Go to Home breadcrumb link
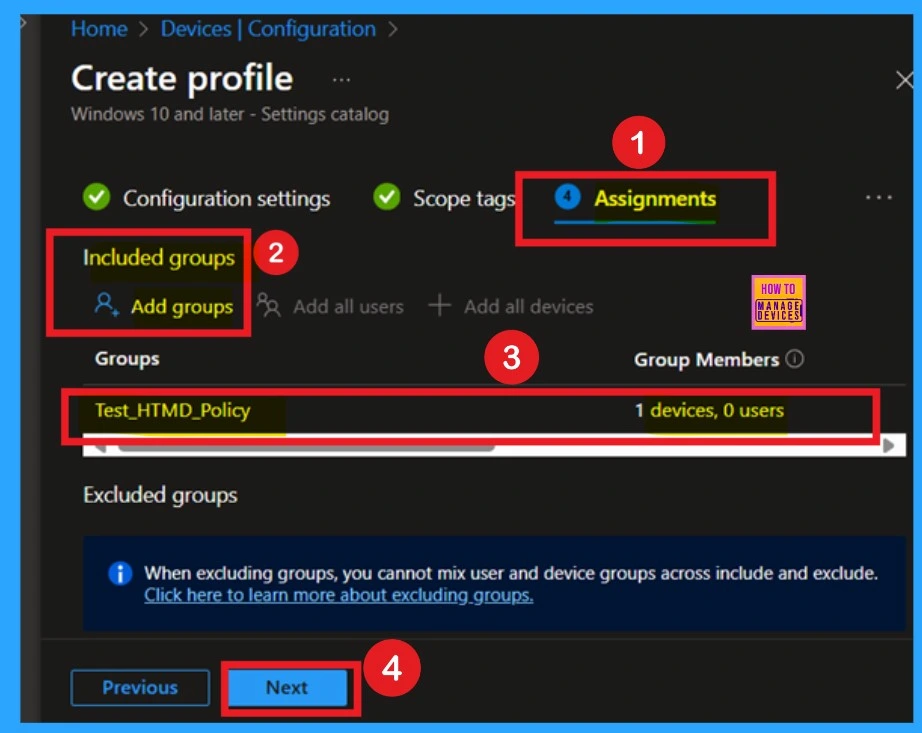922x733 pixels. click(99, 29)
